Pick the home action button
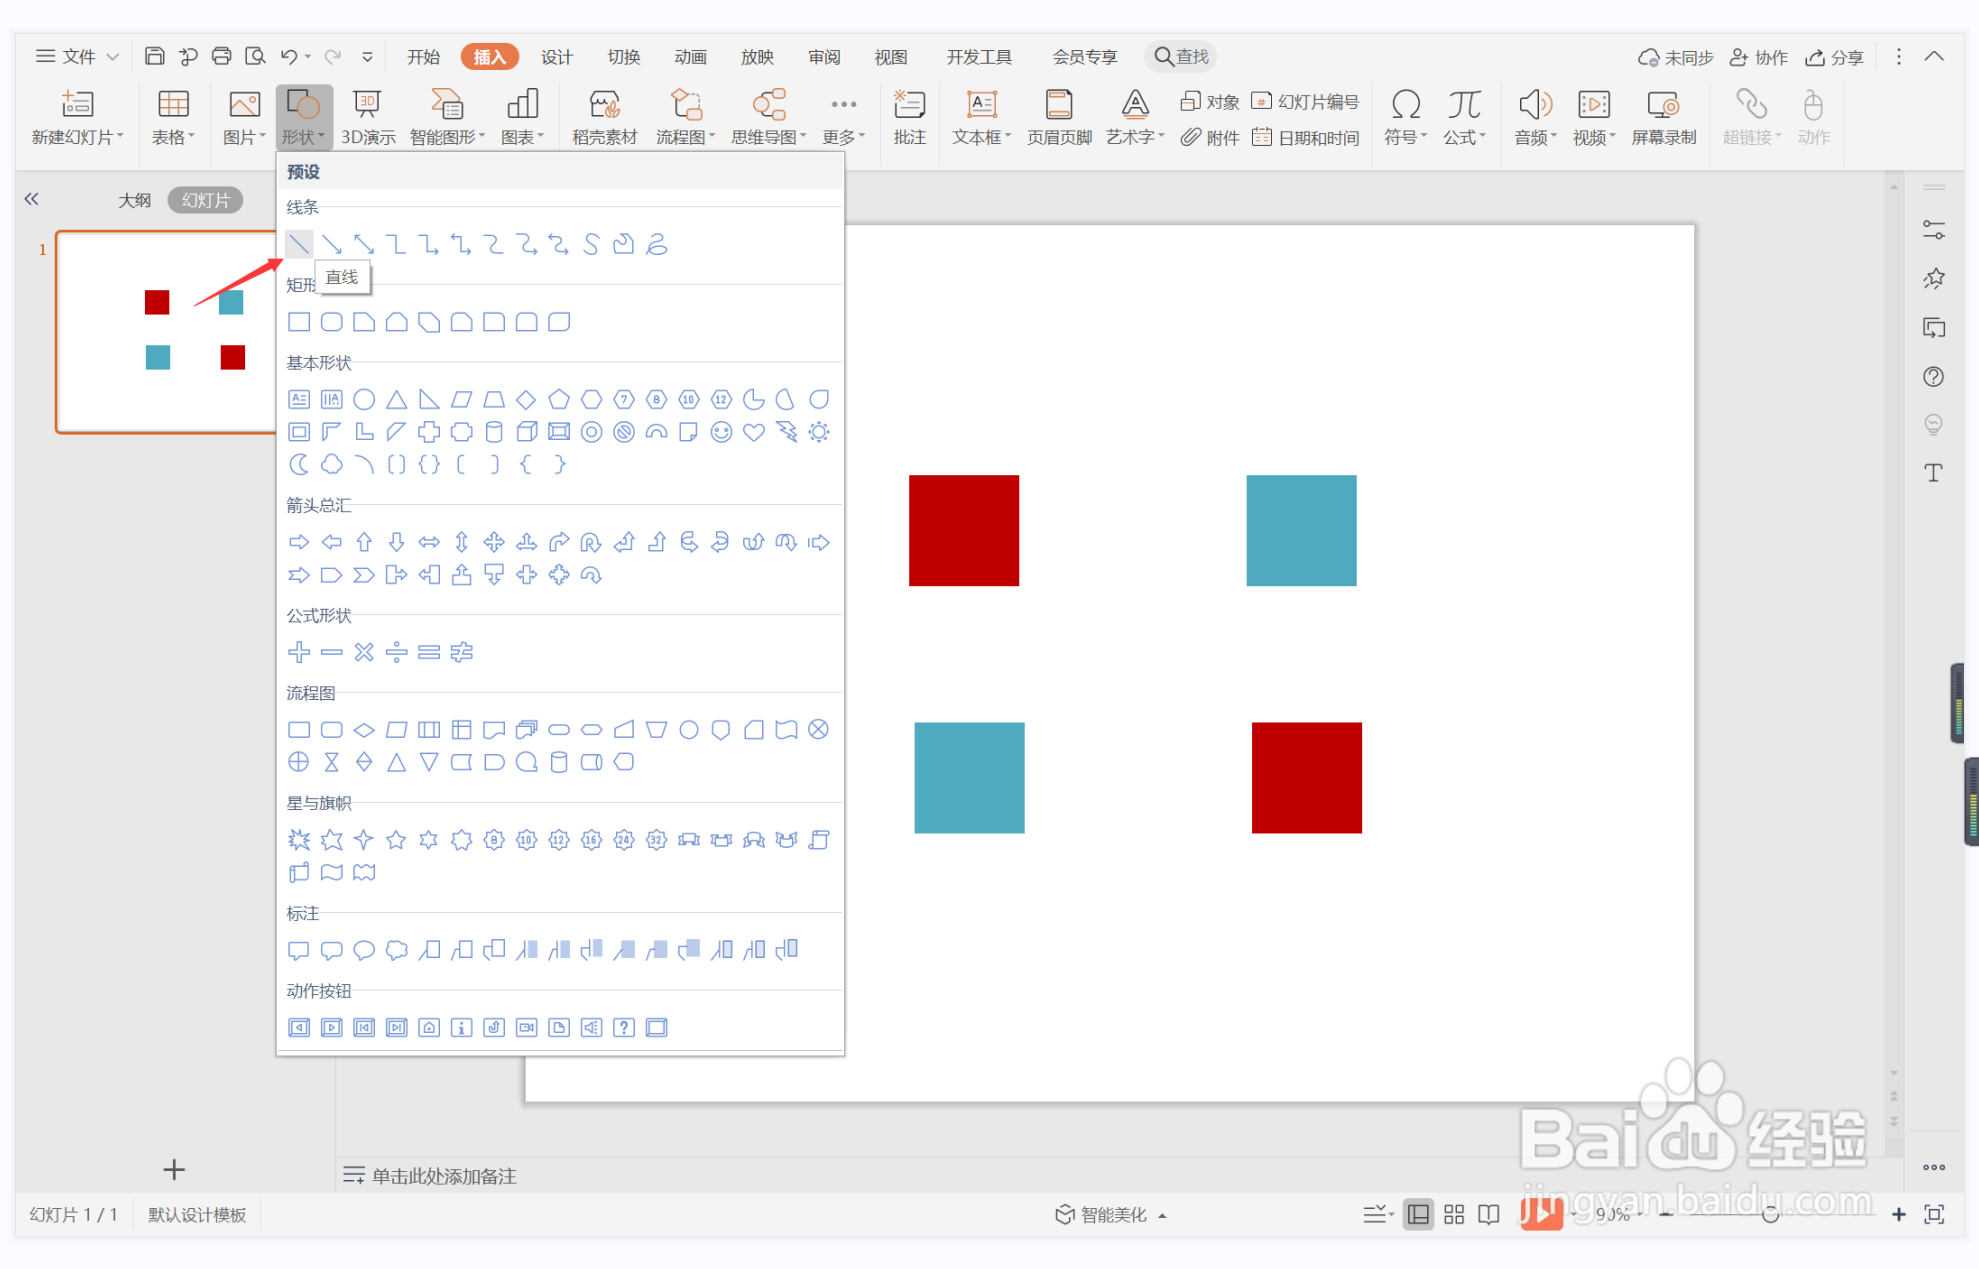Image resolution: width=1979 pixels, height=1269 pixels. [429, 1027]
